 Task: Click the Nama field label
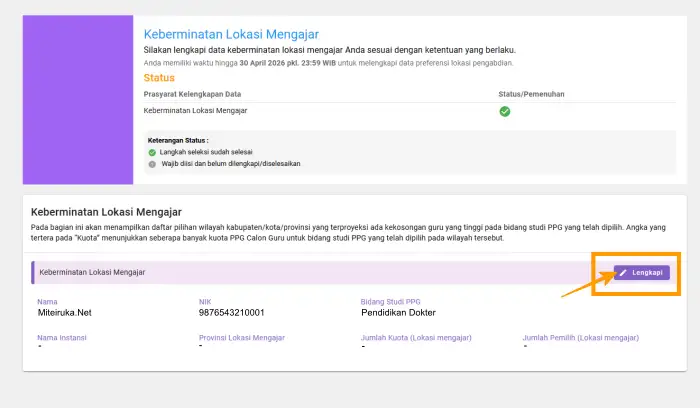(x=47, y=302)
